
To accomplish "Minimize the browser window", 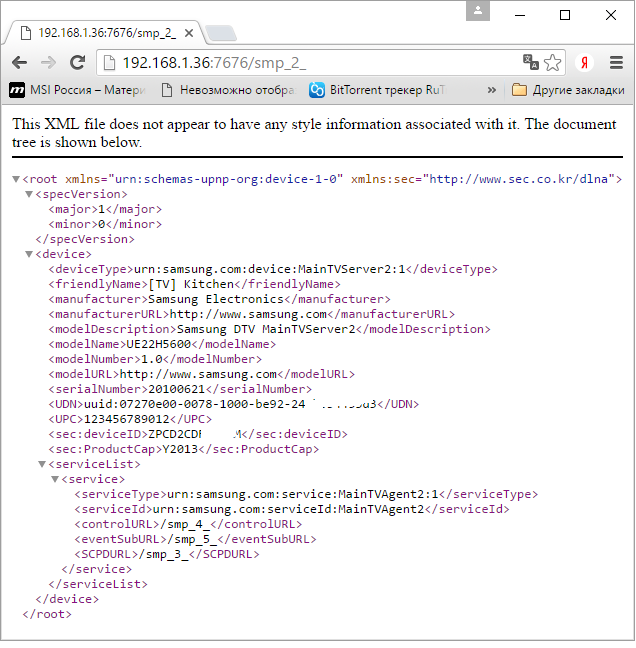I will point(520,15).
